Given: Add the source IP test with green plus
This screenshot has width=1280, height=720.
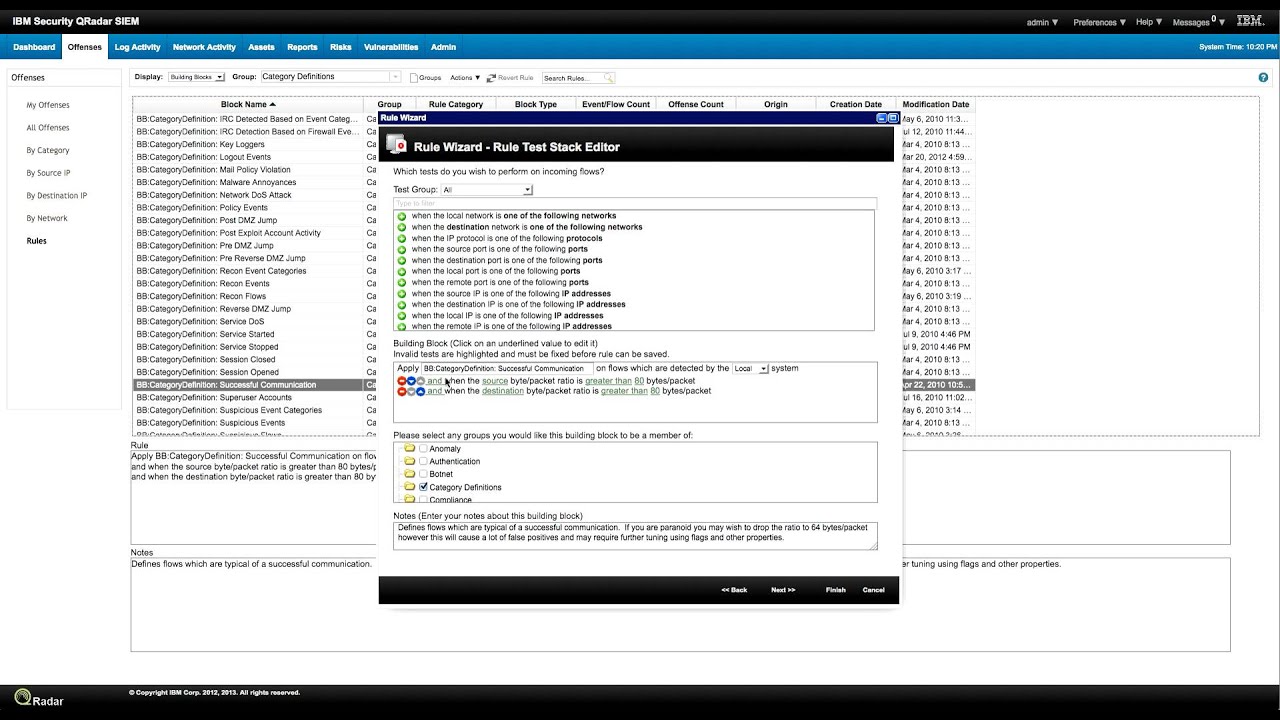Looking at the screenshot, I should pos(402,294).
